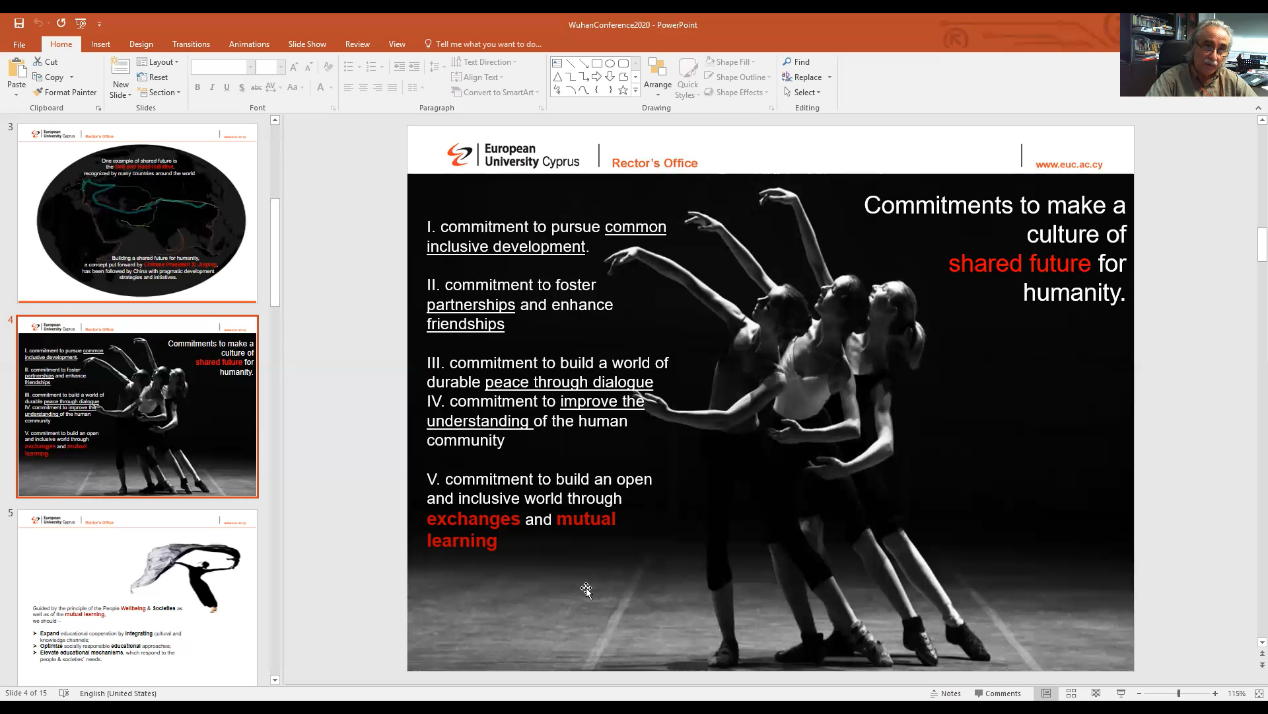Click the Reset slide button
Image resolution: width=1268 pixels, height=714 pixels.
153,77
